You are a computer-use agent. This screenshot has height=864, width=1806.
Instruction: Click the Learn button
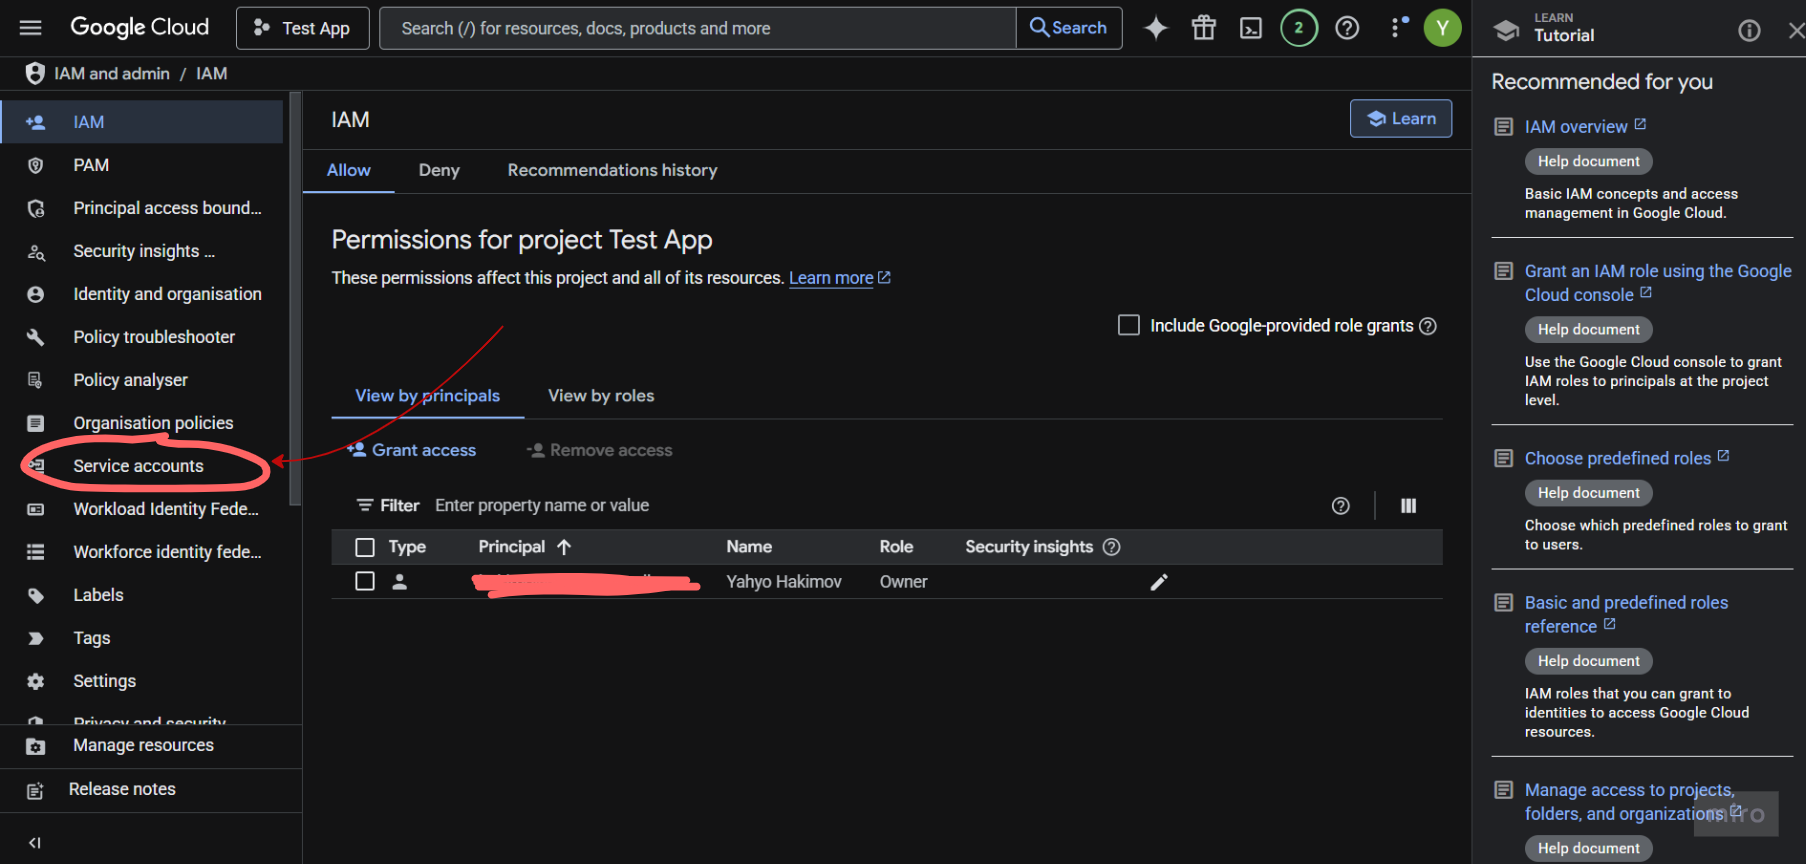point(1401,119)
